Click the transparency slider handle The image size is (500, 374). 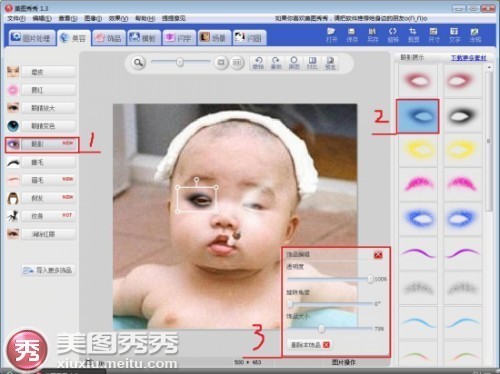[x=370, y=279]
